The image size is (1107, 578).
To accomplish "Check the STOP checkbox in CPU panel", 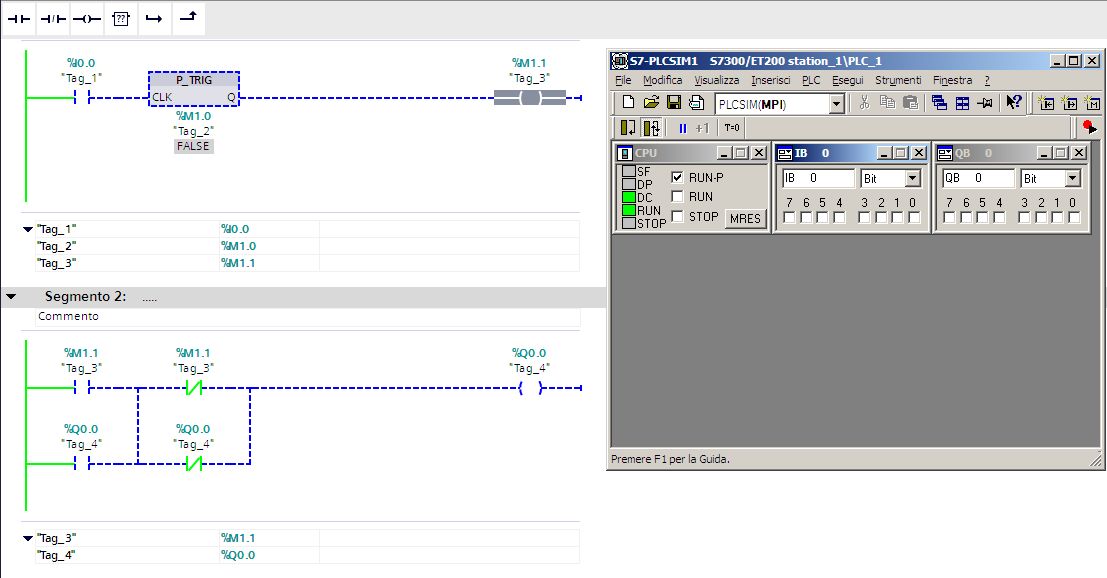I will coord(677,216).
